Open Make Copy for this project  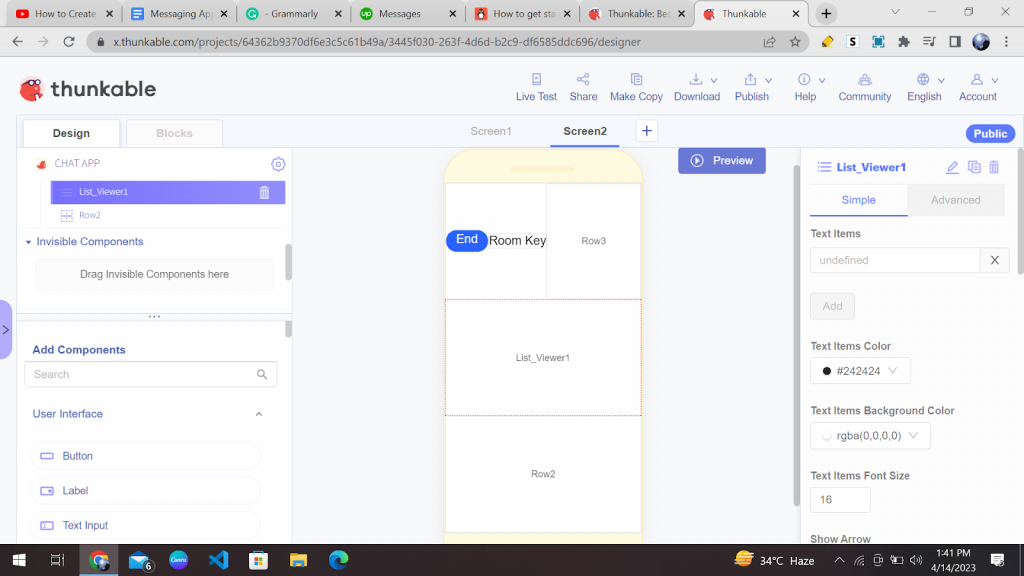(x=636, y=86)
